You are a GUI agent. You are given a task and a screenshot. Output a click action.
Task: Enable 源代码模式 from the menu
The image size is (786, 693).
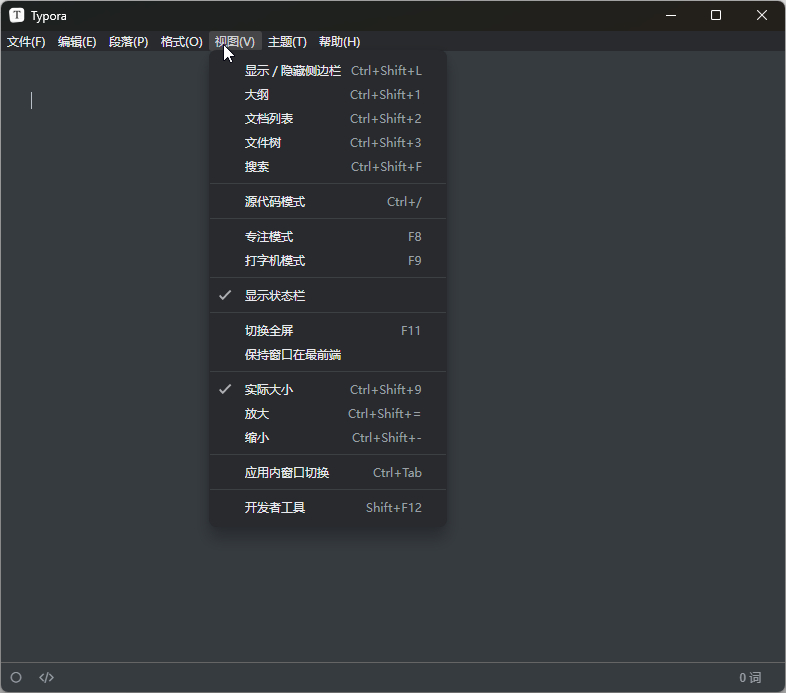(x=328, y=202)
